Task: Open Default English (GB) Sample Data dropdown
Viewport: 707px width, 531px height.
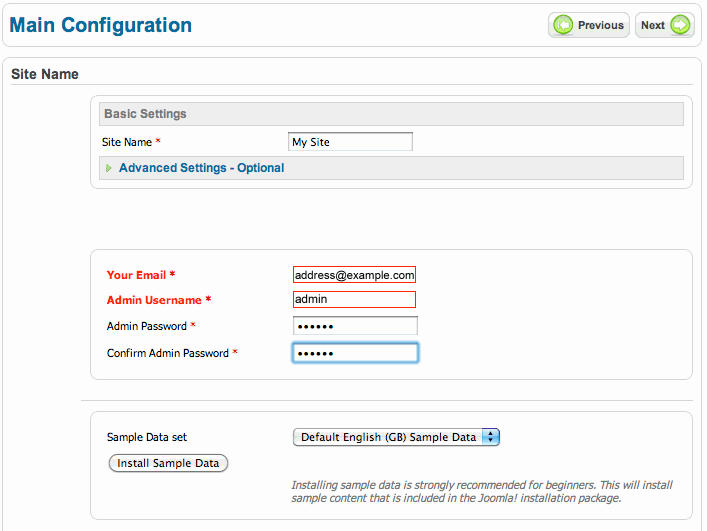Action: pyautogui.click(x=396, y=437)
